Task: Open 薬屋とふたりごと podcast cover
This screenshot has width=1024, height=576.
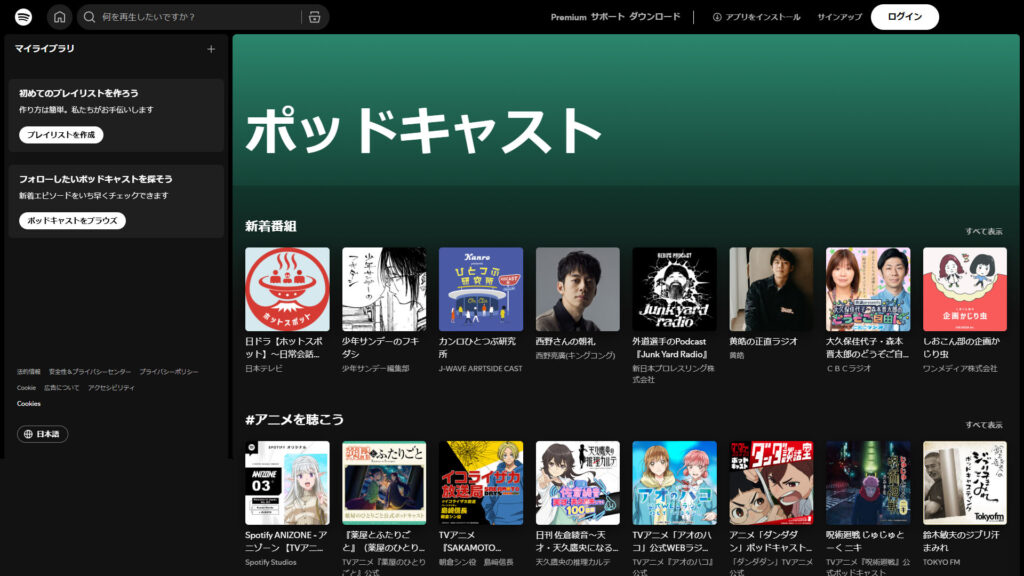Action: [384, 483]
